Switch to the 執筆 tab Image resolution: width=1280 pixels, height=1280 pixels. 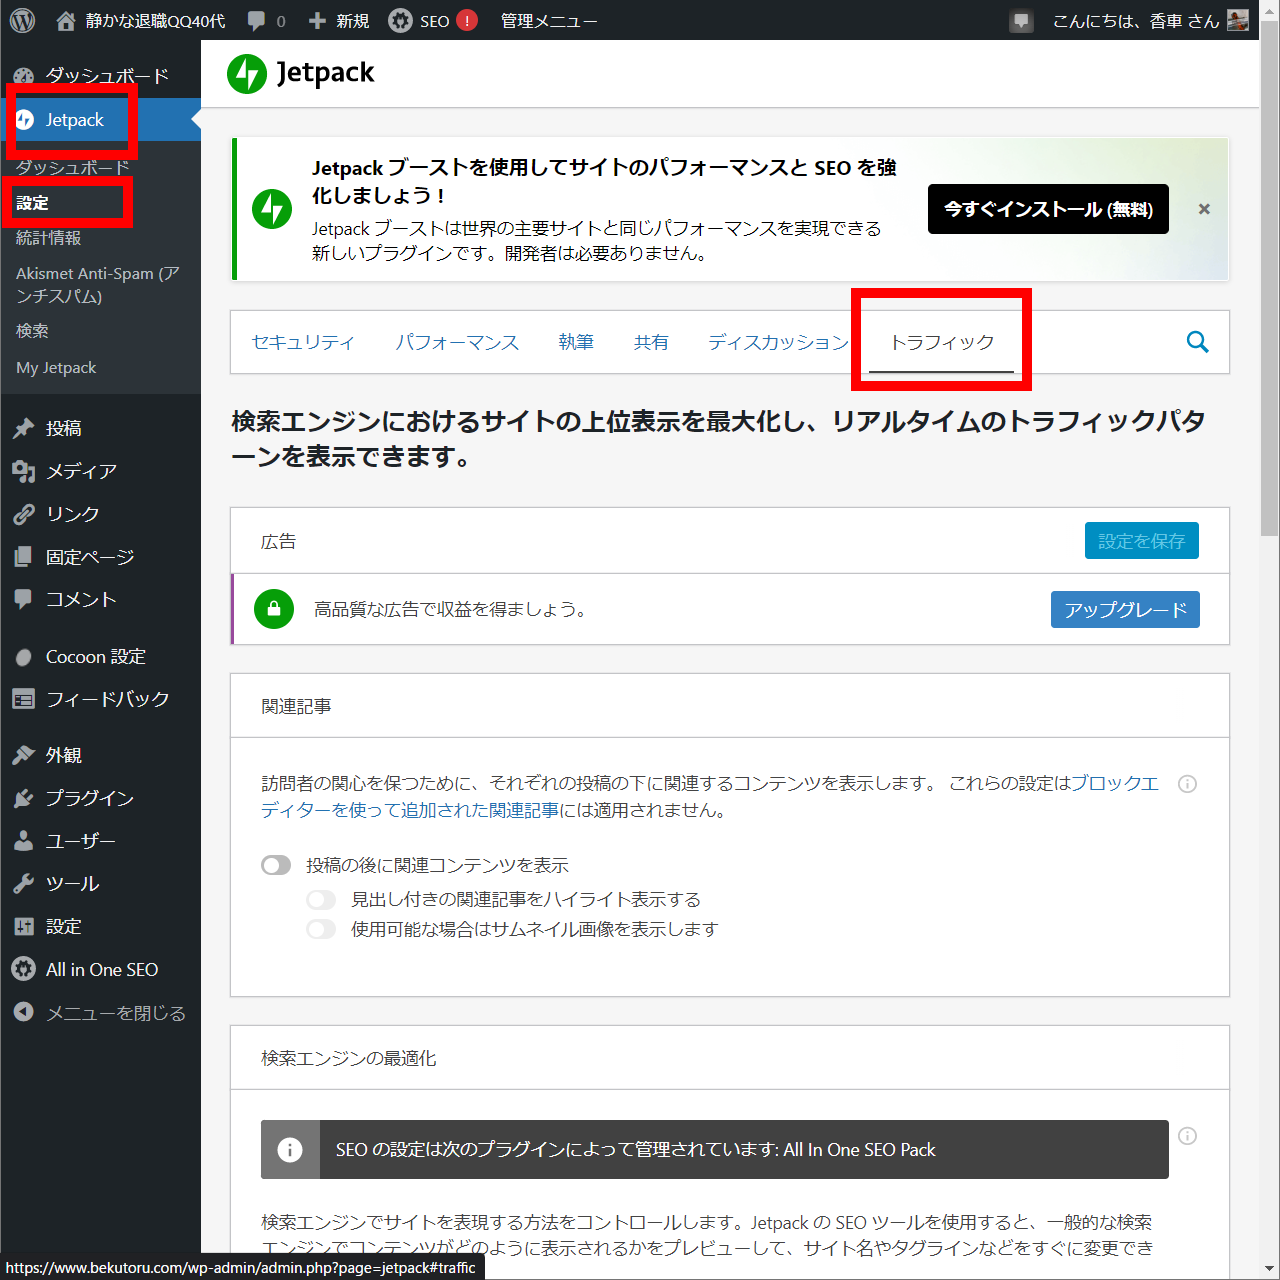[x=576, y=342]
